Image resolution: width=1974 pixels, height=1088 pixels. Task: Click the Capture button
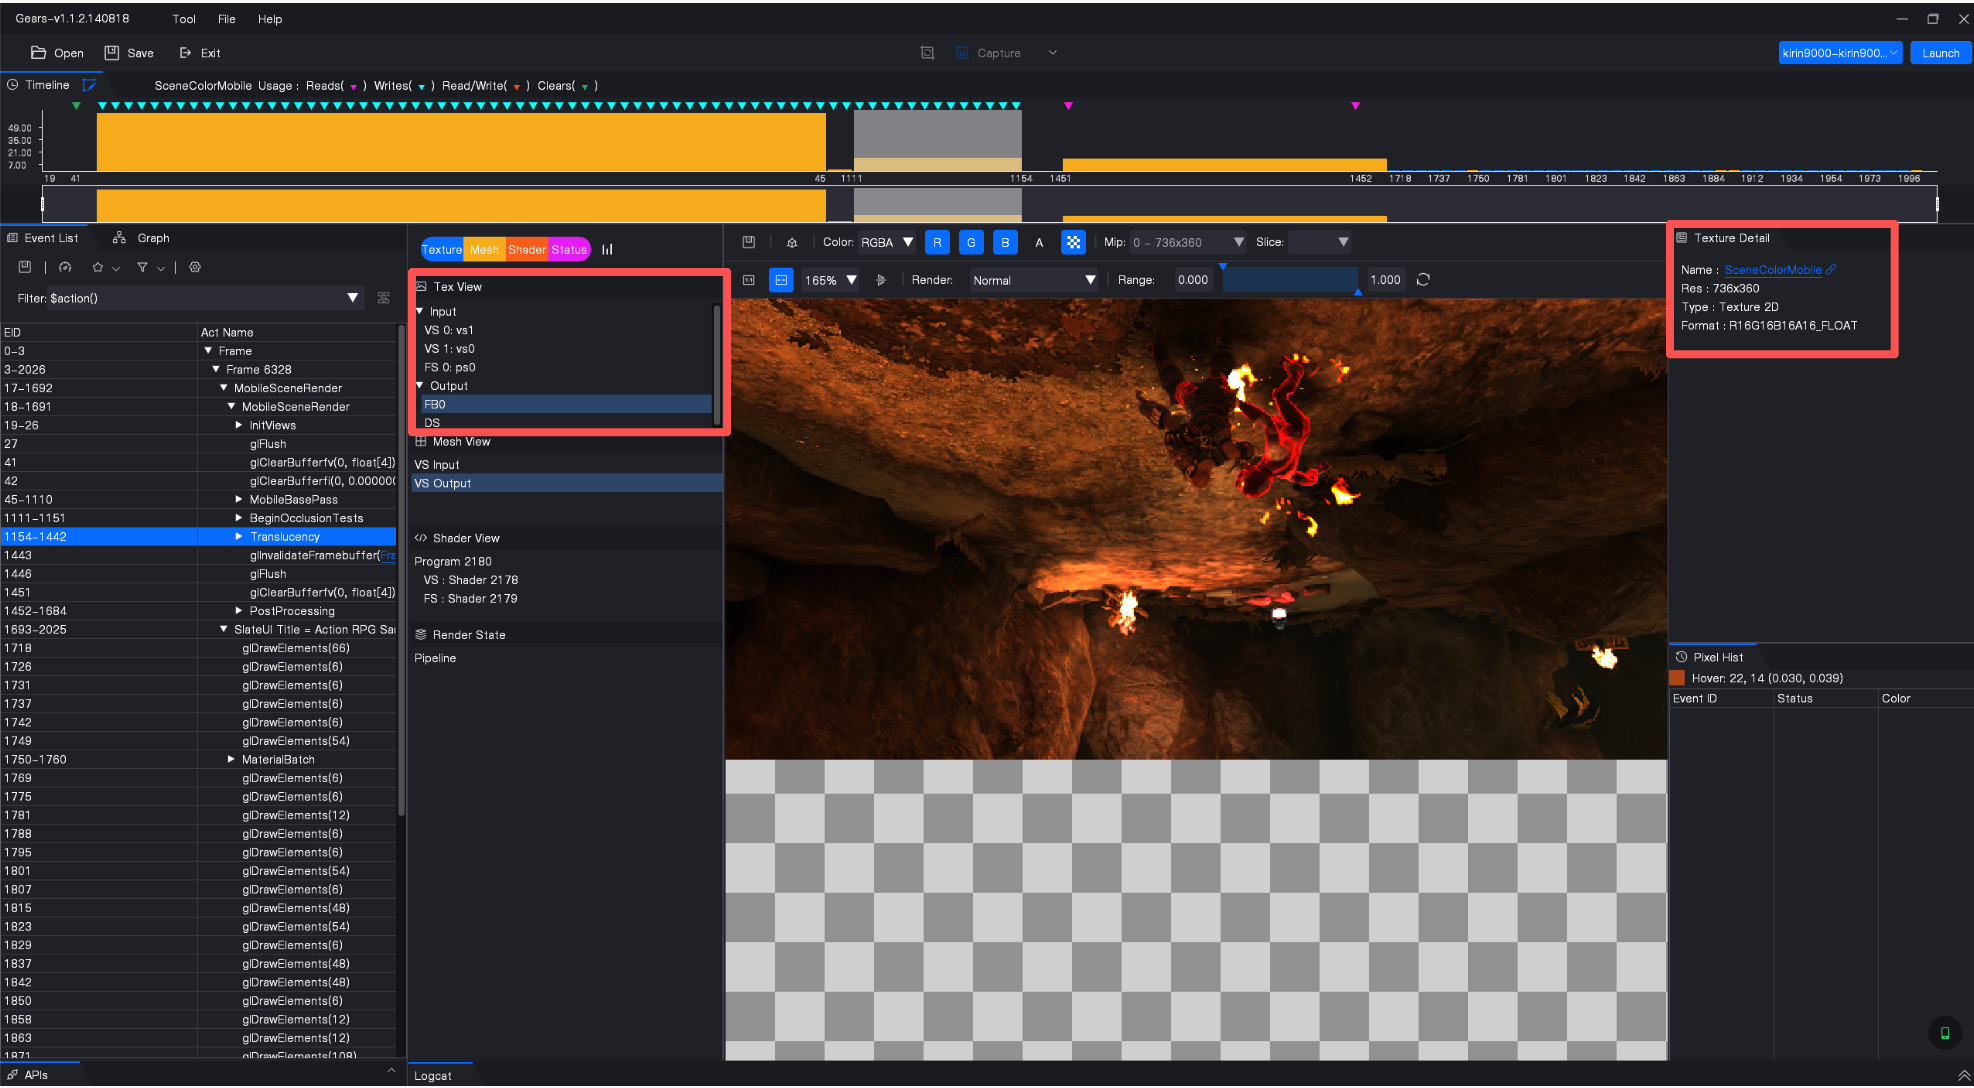[988, 53]
